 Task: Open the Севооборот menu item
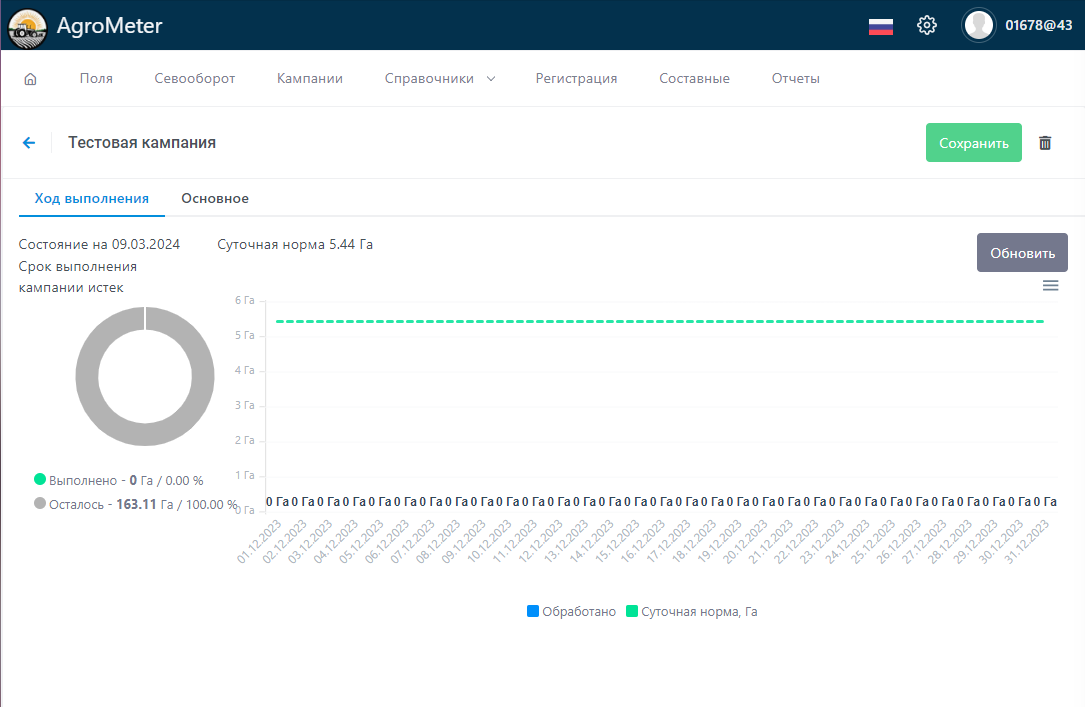(x=195, y=79)
